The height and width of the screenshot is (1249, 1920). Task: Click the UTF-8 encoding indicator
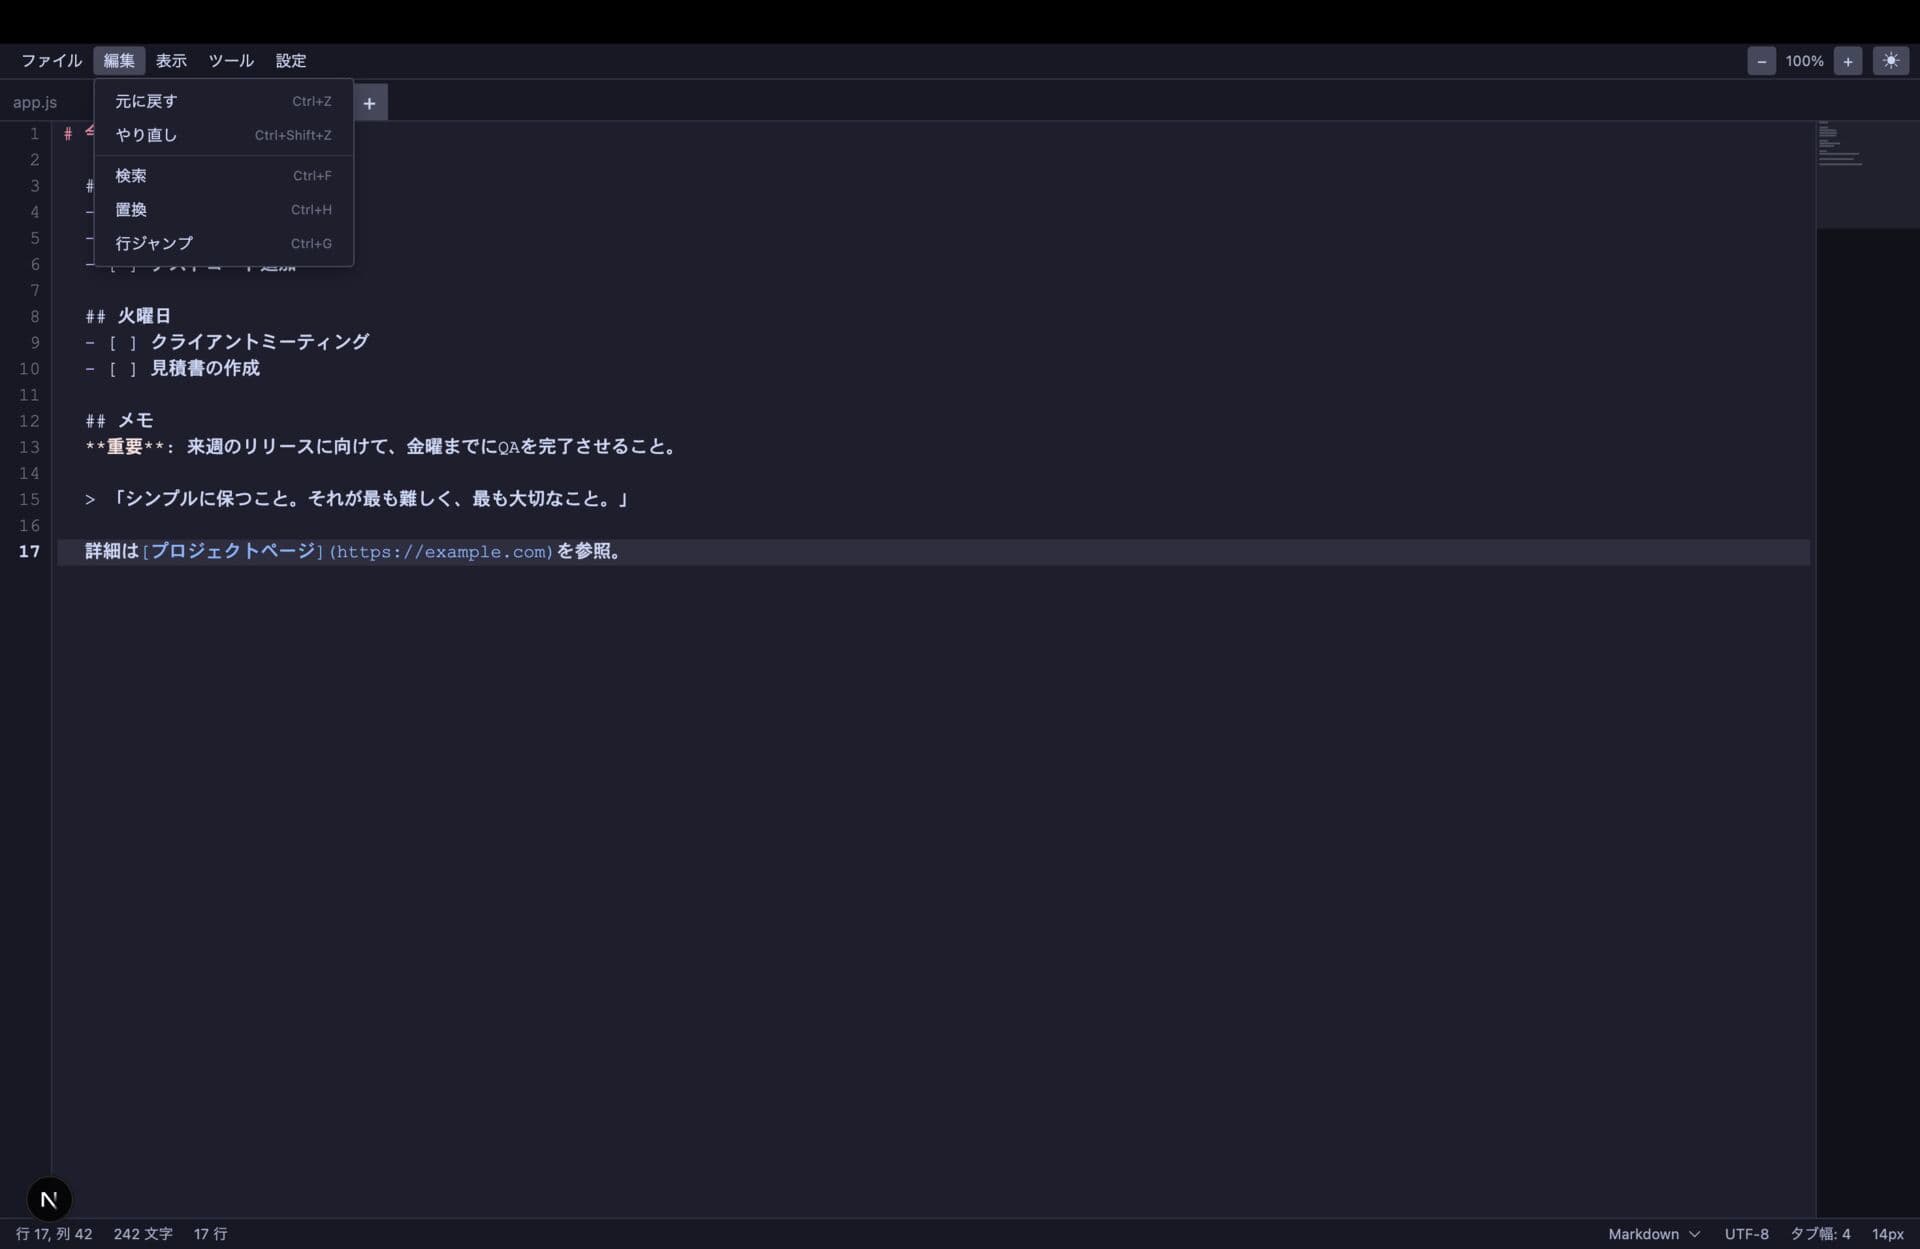[x=1746, y=1234]
